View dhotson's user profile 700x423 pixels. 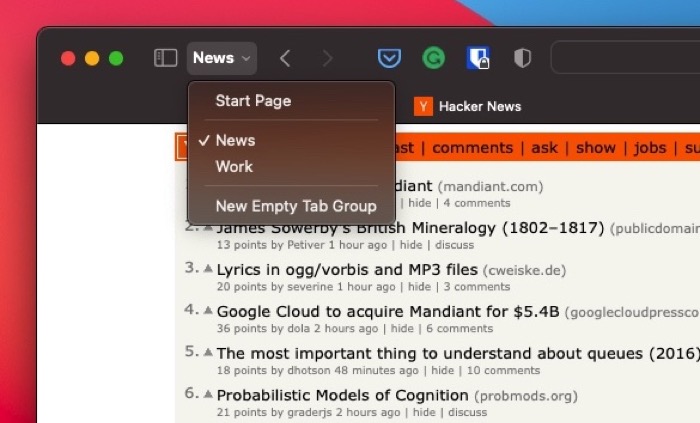(x=308, y=370)
